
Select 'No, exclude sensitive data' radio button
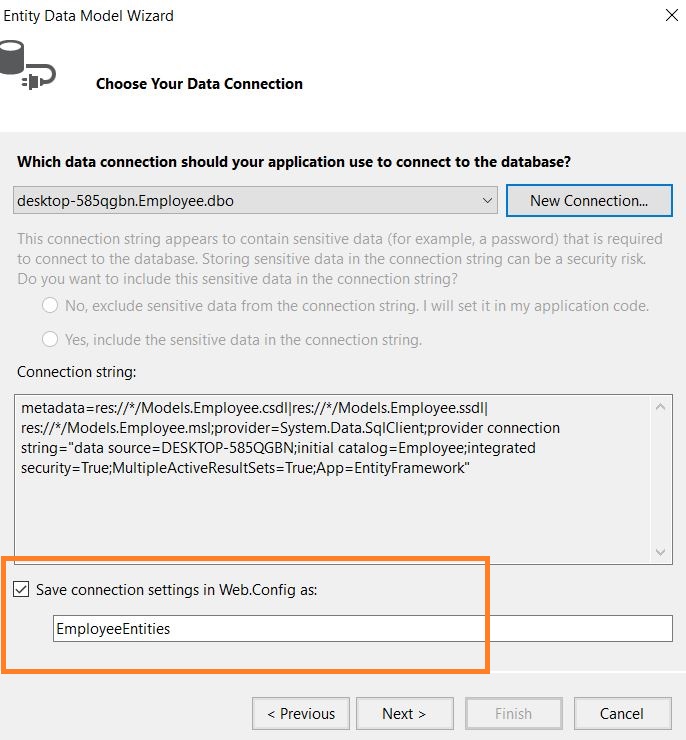click(50, 305)
